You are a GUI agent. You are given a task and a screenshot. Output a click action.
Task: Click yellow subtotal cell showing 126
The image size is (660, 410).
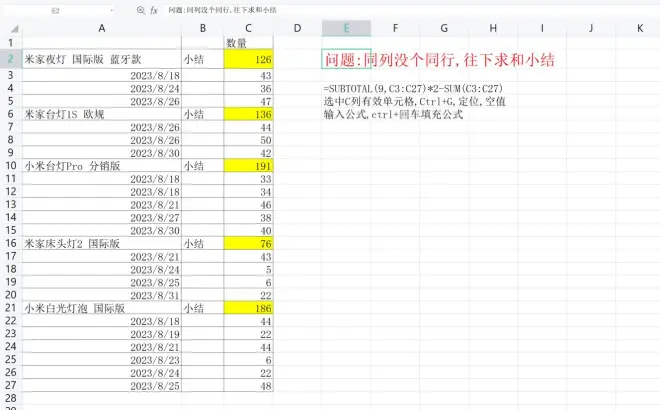[250, 60]
